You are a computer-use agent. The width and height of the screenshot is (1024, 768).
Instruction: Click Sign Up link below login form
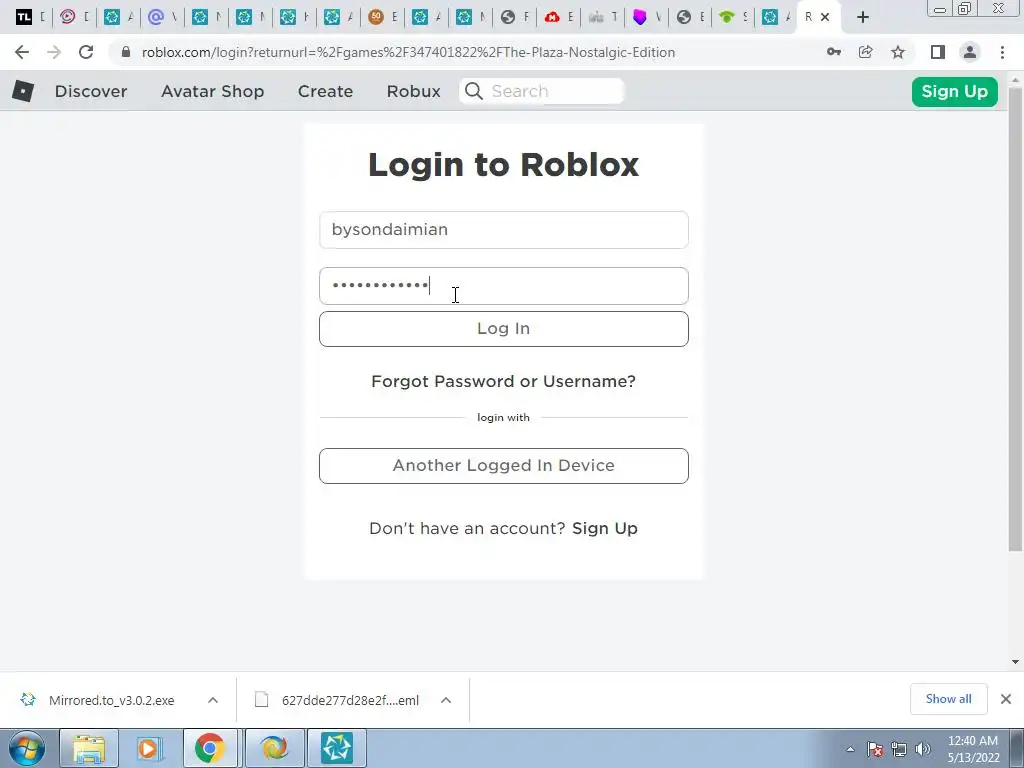605,528
